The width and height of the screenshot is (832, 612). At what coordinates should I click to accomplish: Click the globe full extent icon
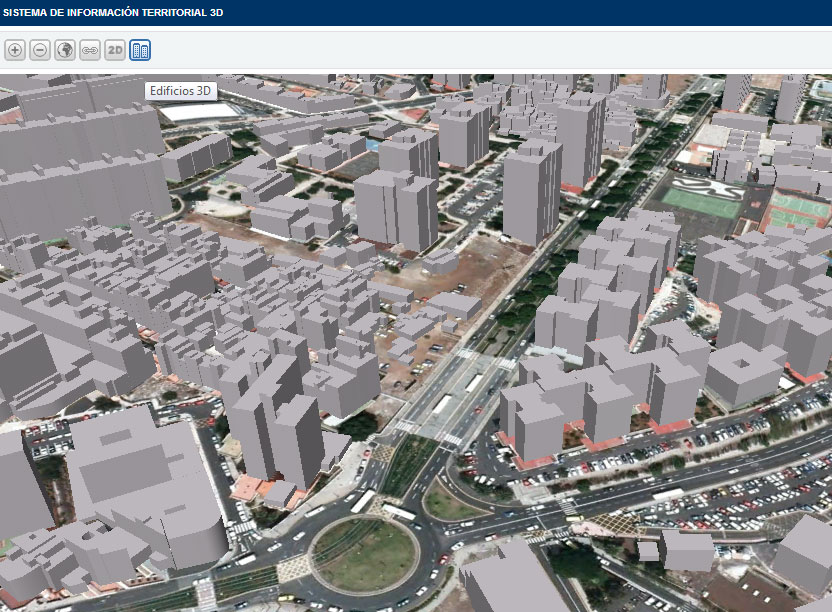pyautogui.click(x=65, y=50)
